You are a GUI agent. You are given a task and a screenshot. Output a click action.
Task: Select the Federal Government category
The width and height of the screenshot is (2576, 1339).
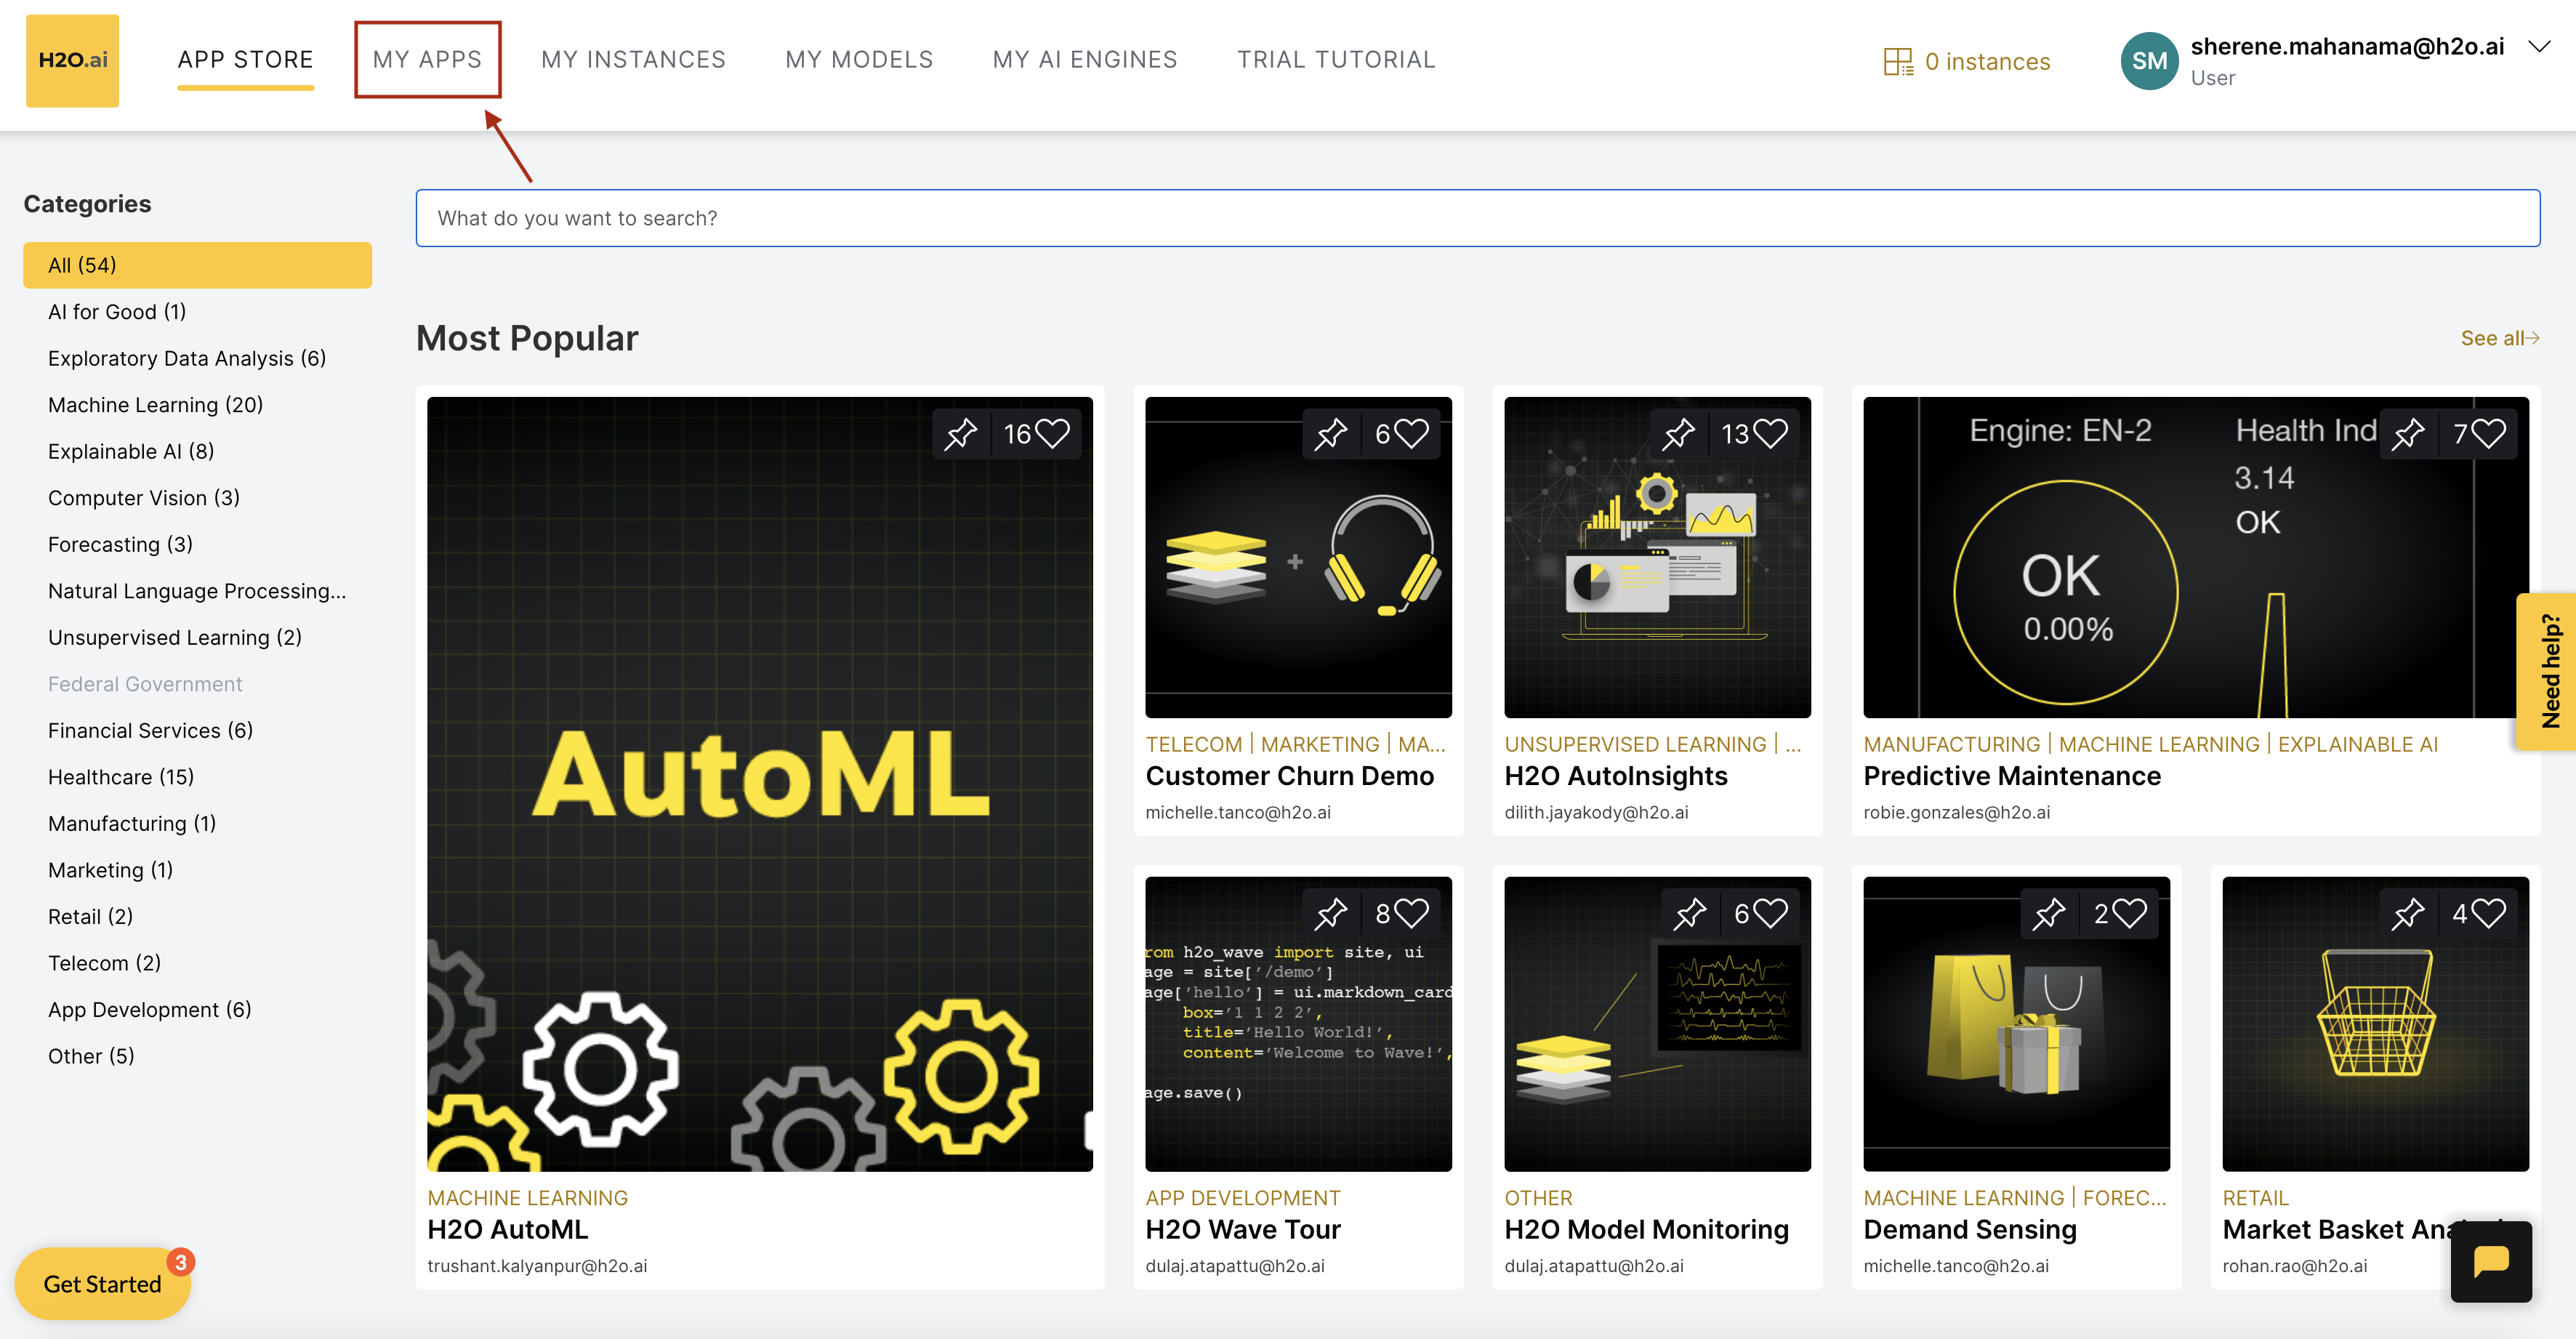click(145, 684)
